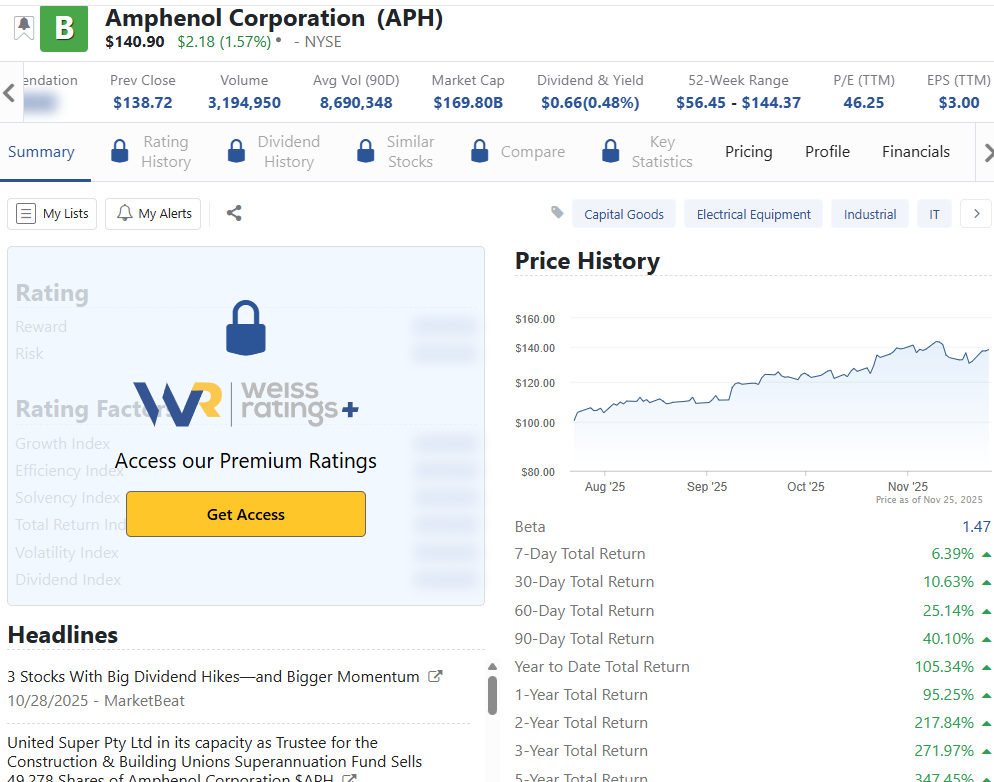994x782 pixels.
Task: Switch to the Pricing tab
Action: (x=748, y=152)
